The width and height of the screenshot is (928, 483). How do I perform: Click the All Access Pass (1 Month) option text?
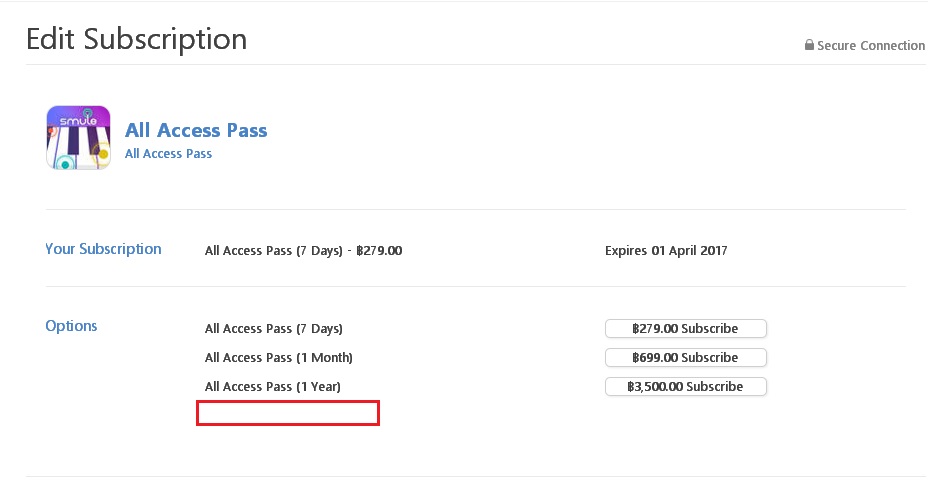pos(278,358)
